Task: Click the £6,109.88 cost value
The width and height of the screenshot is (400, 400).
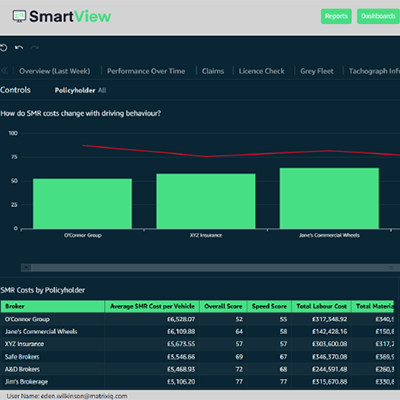Action: pos(181,332)
